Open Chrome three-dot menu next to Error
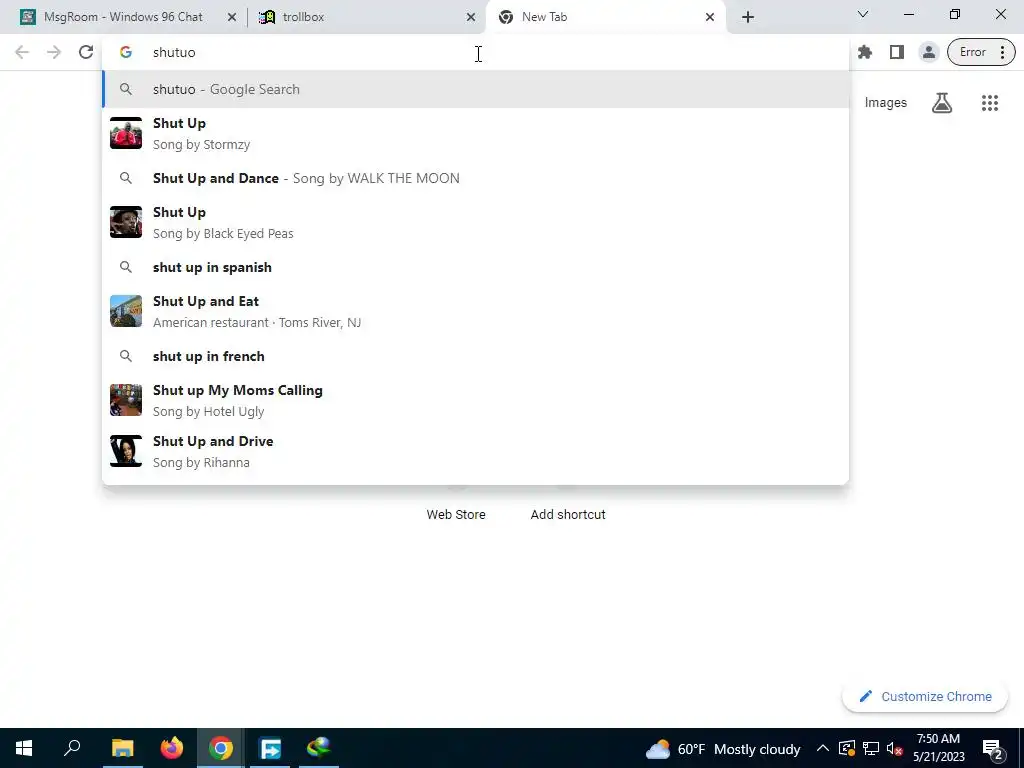The height and width of the screenshot is (768, 1024). click(x=1002, y=52)
